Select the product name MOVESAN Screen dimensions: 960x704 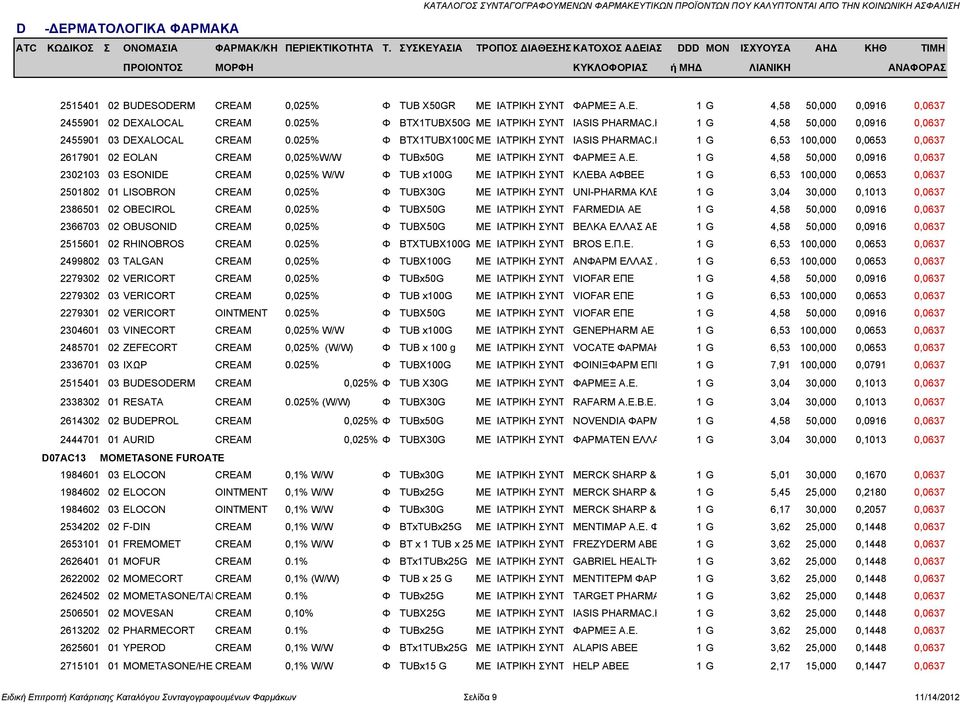coord(148,613)
